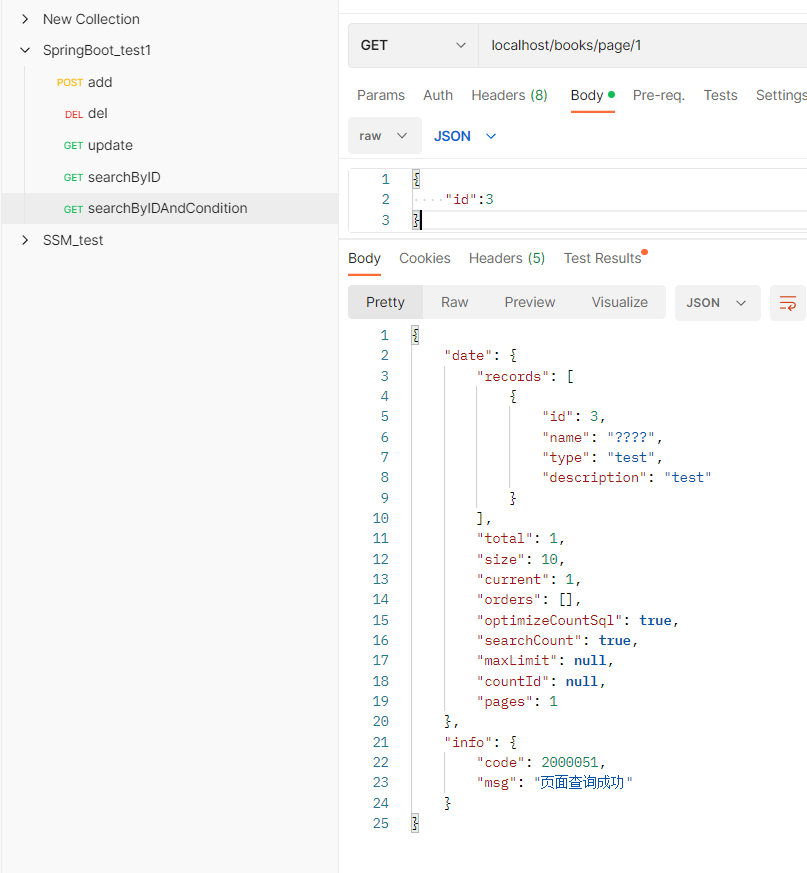Open the Pre-req. tab

tap(658, 95)
